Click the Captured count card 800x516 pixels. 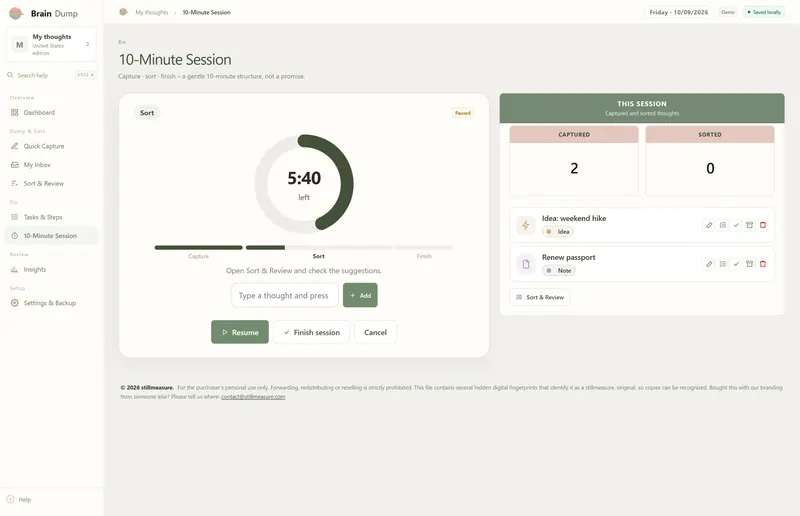click(574, 161)
